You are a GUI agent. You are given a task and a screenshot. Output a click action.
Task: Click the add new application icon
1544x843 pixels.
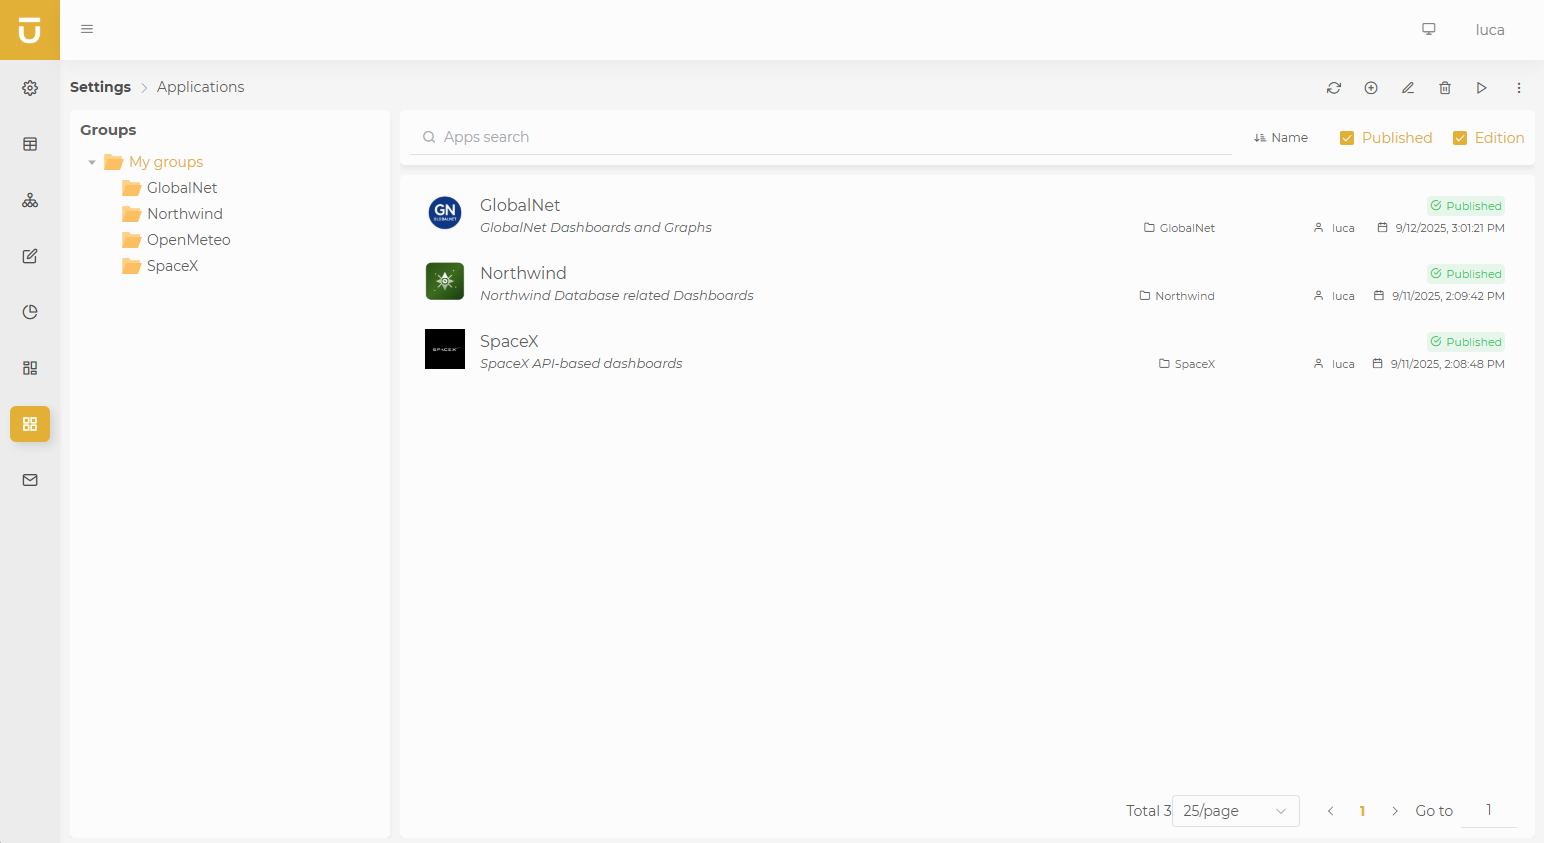pos(1371,88)
